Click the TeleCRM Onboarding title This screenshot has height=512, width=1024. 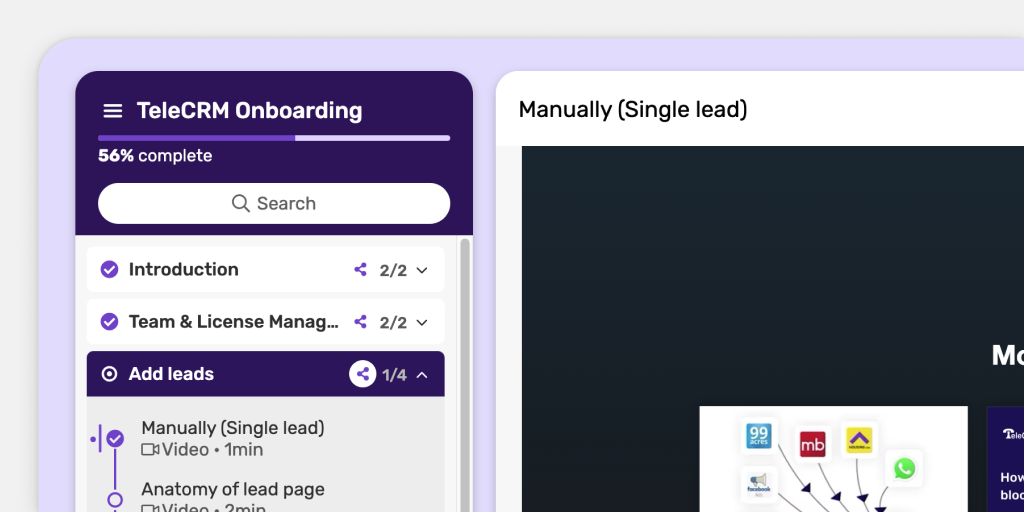(x=249, y=110)
